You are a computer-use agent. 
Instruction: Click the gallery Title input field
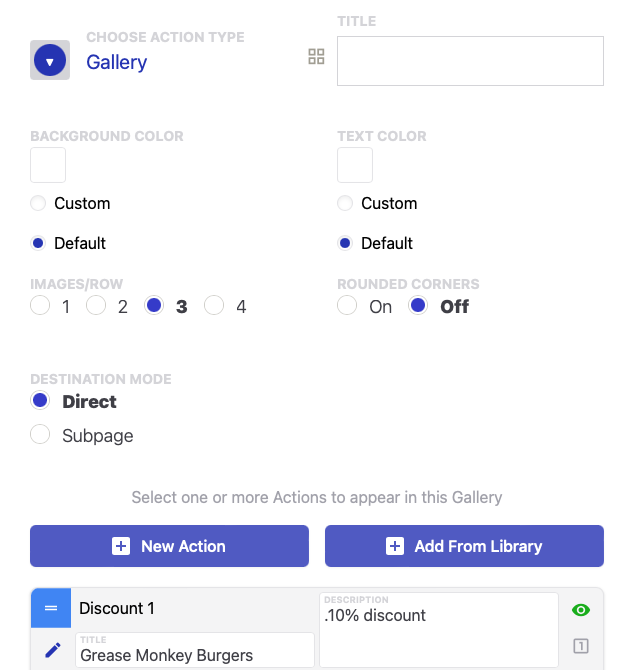[x=470, y=61]
